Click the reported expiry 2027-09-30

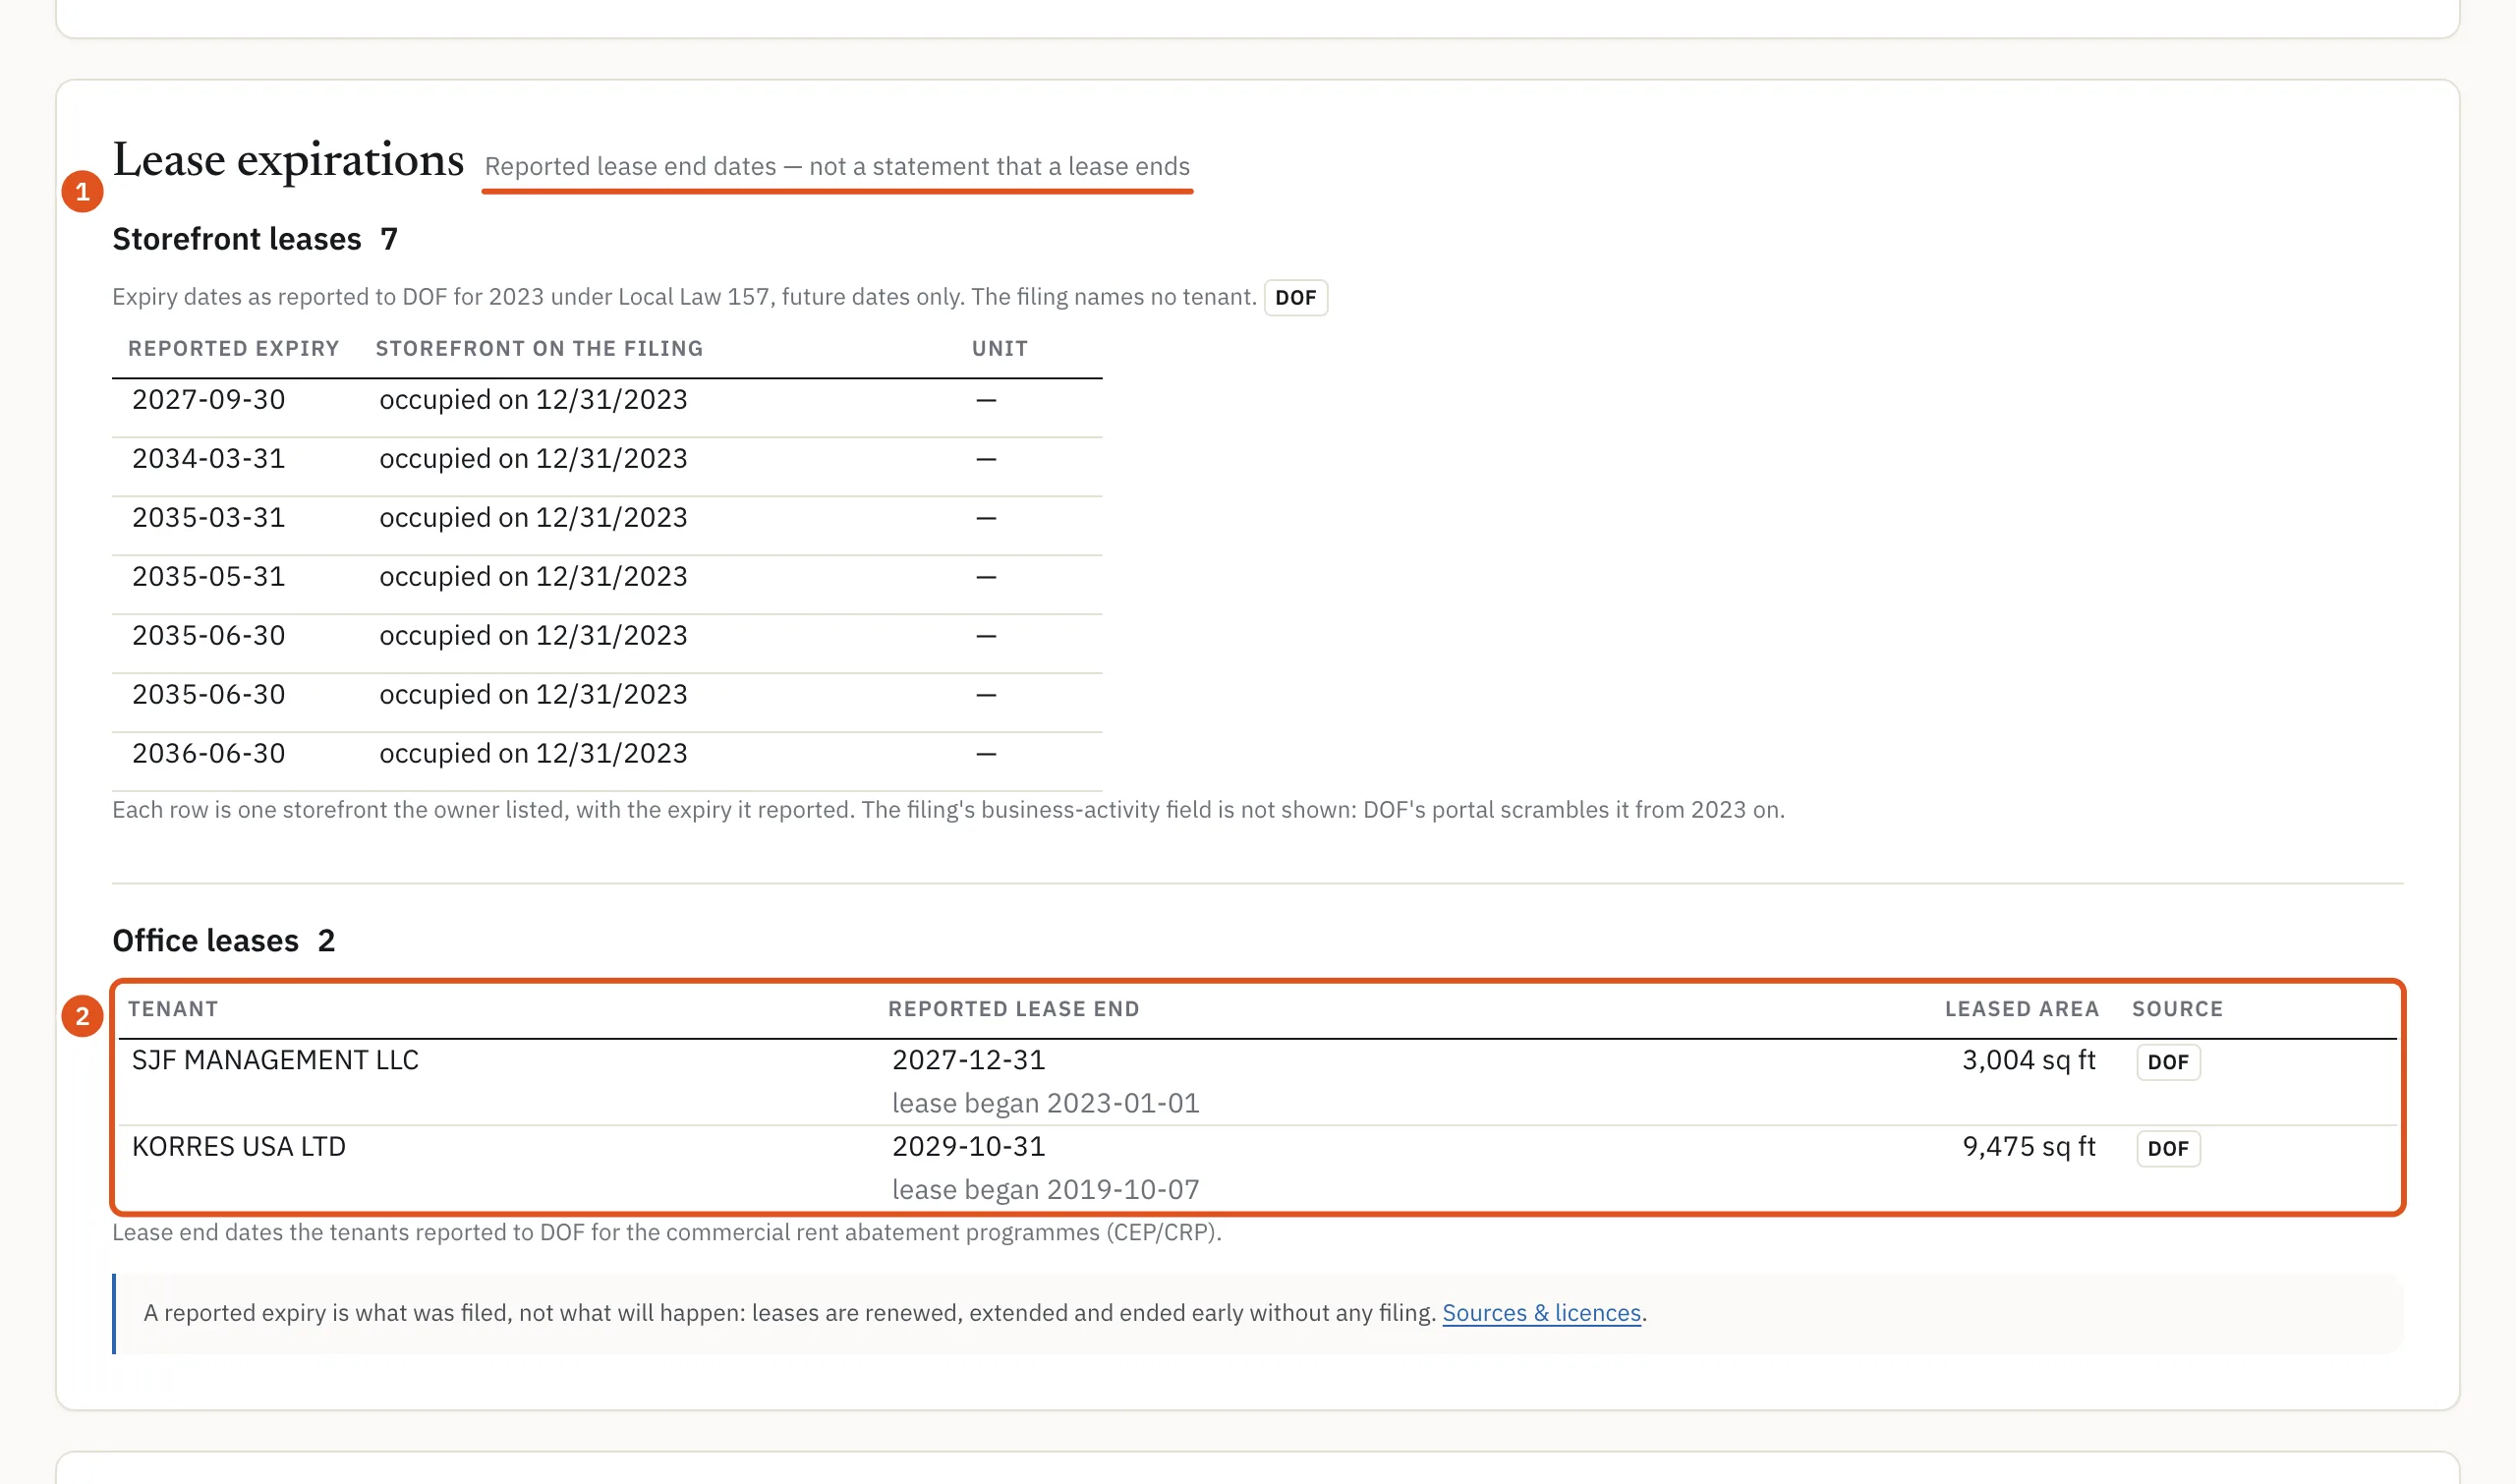[x=209, y=399]
